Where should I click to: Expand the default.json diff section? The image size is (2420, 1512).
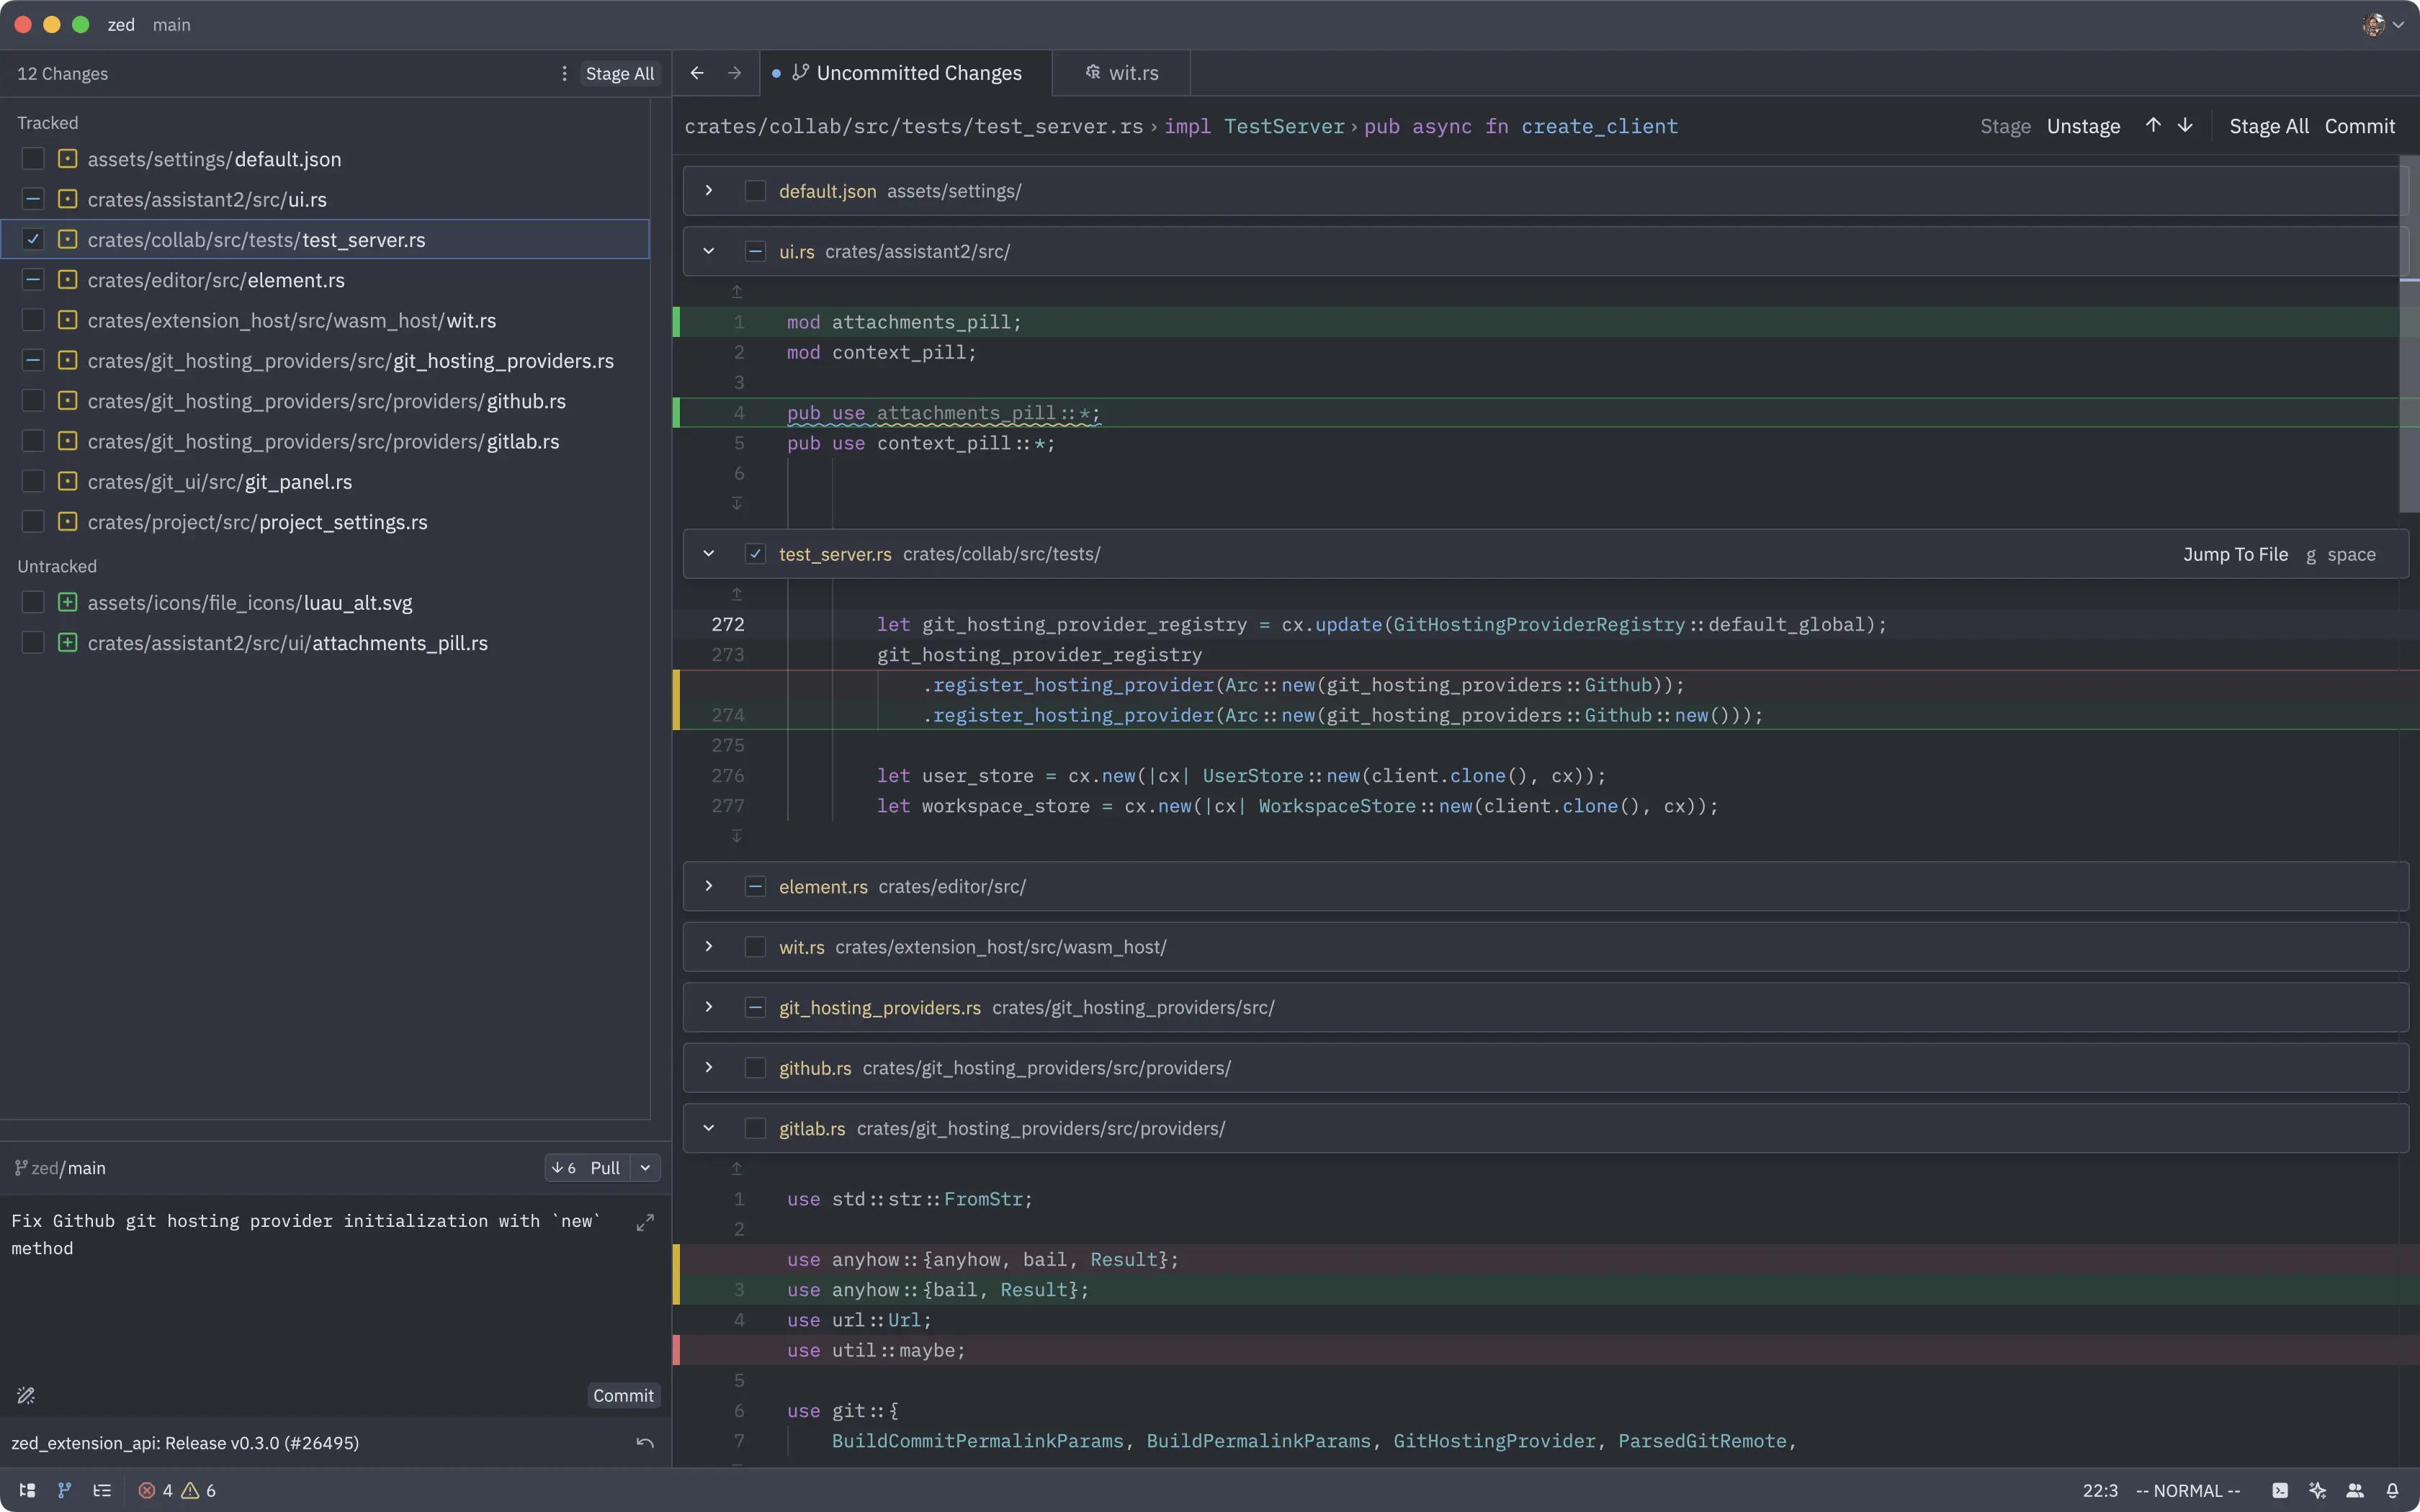point(708,191)
